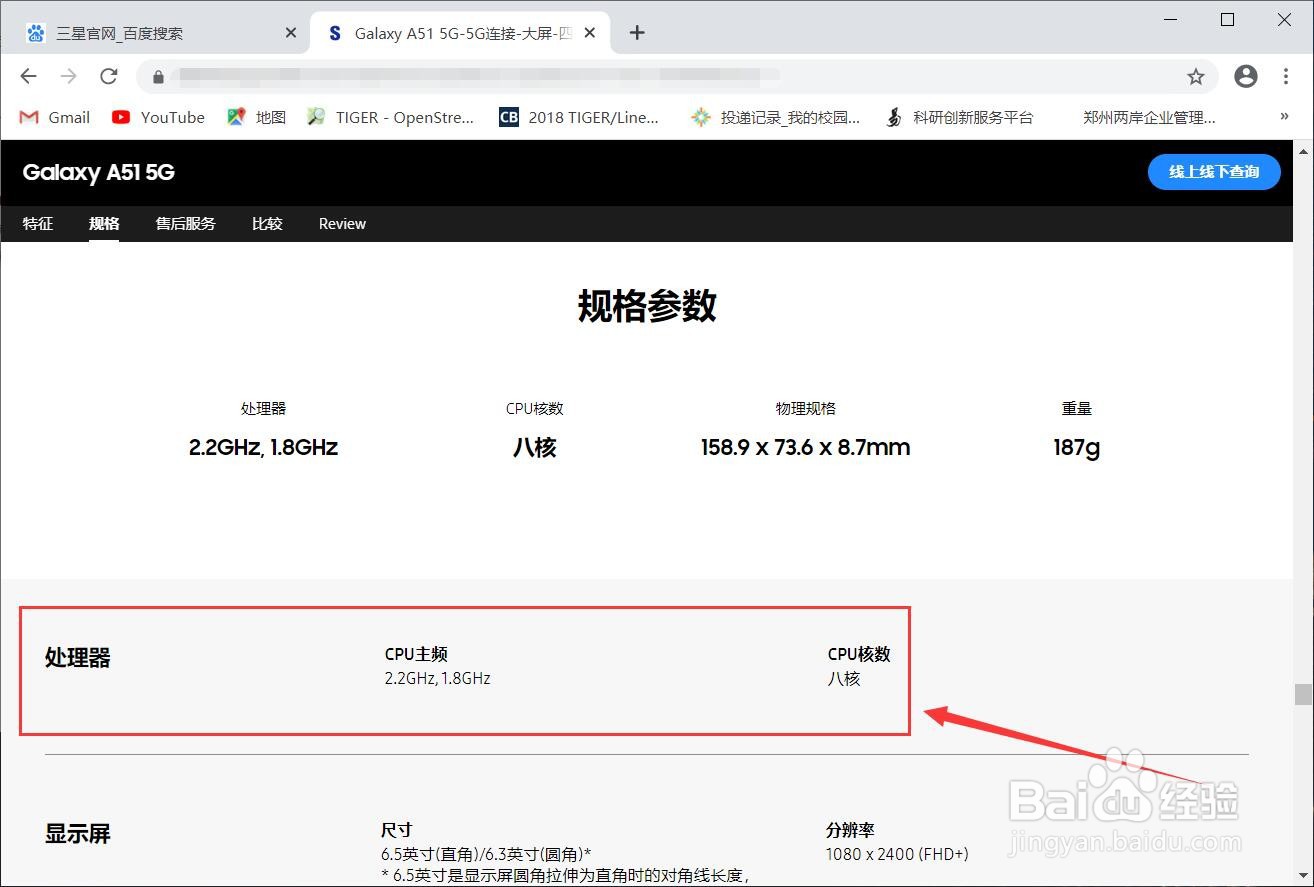1314x887 pixels.
Task: Open 郑州两岸企业管理 bookmark
Action: 1149,117
